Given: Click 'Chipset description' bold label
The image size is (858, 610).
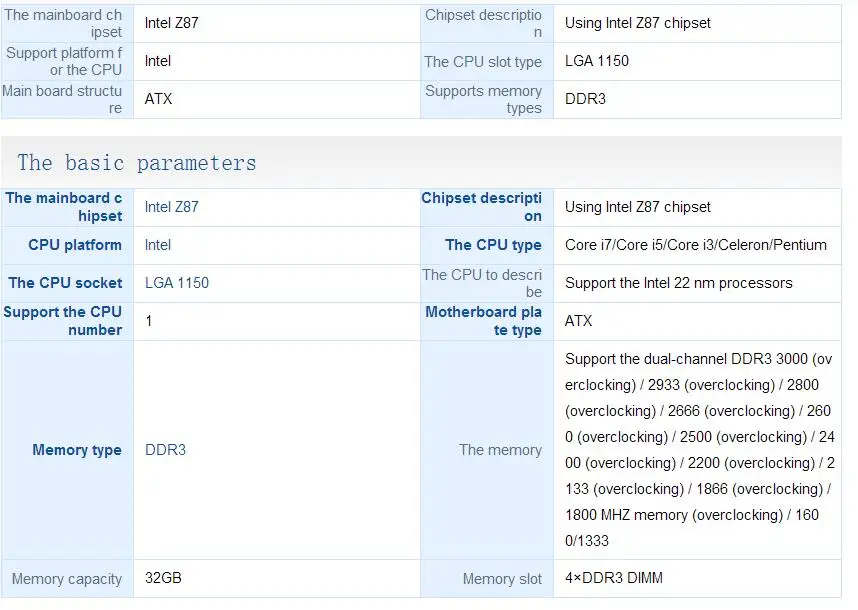Looking at the screenshot, I should tap(482, 207).
